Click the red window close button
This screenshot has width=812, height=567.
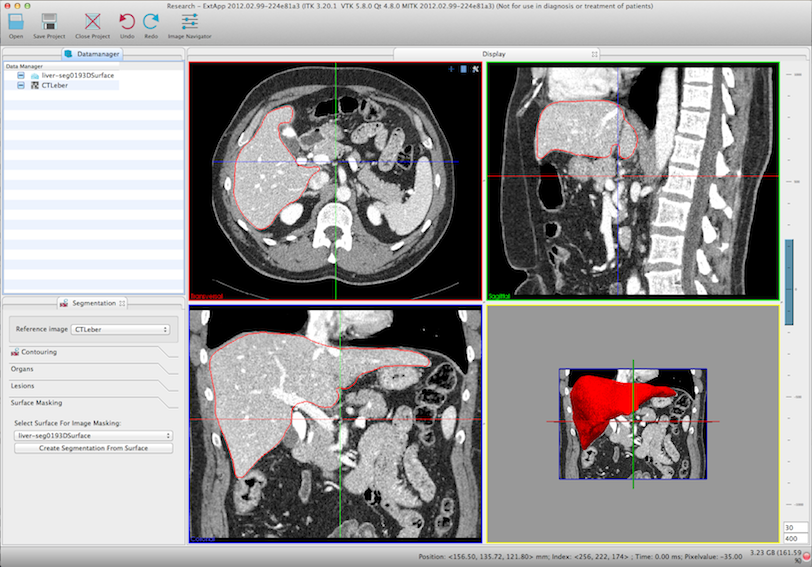7,6
